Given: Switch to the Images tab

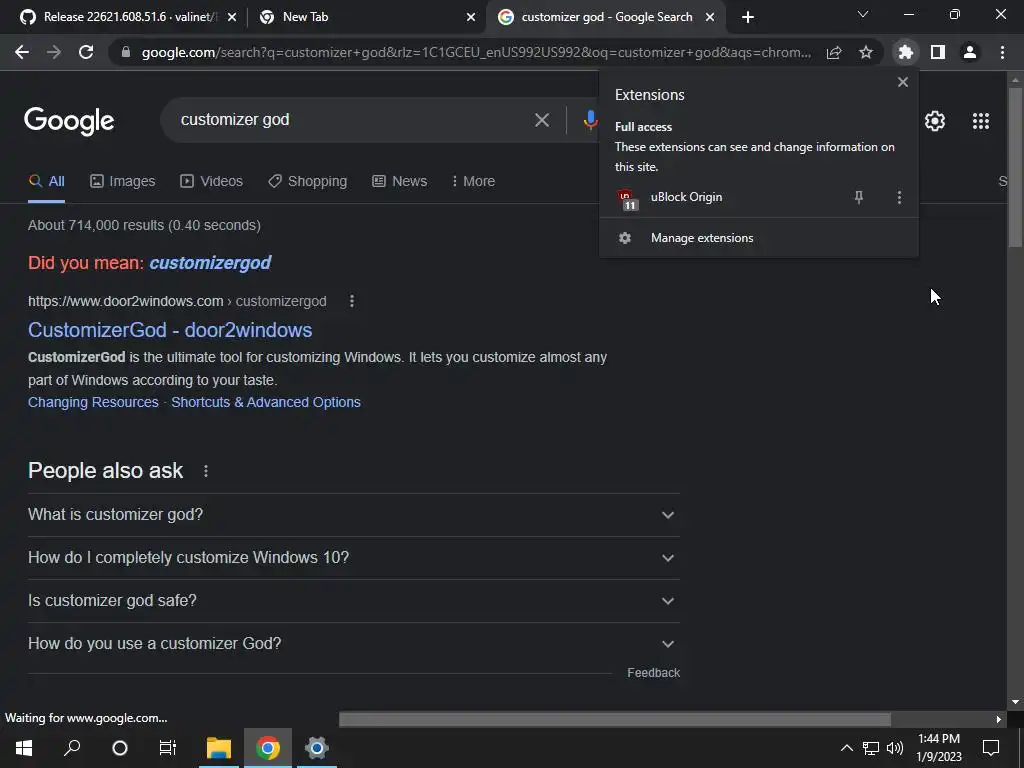Looking at the screenshot, I should click(123, 182).
